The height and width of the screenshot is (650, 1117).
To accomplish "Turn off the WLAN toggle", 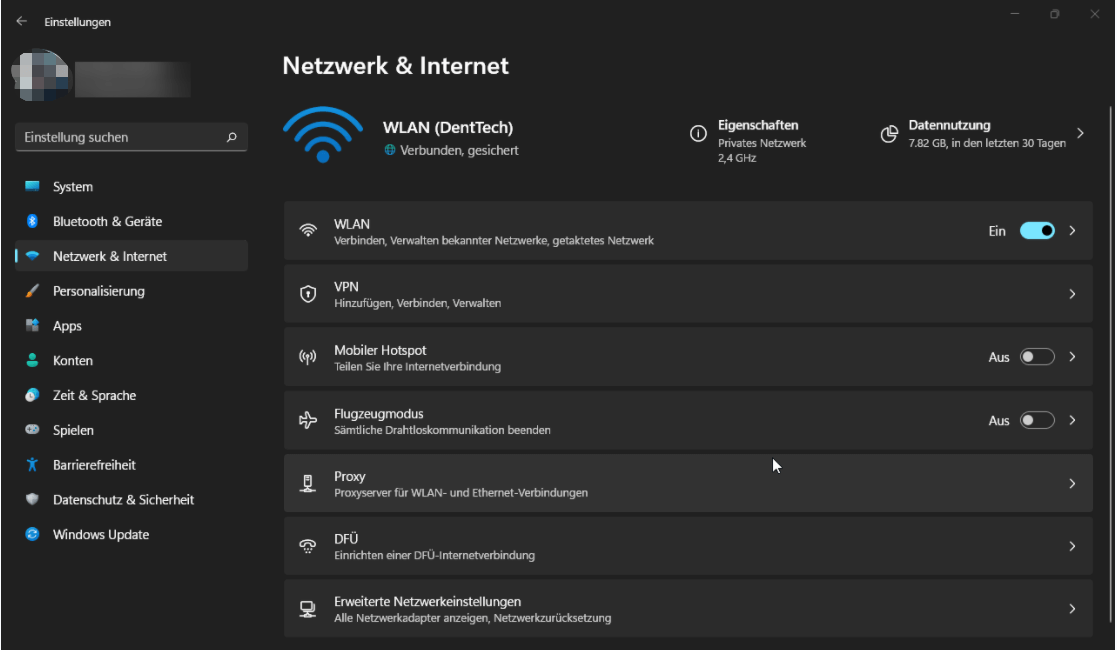I will tap(1037, 231).
